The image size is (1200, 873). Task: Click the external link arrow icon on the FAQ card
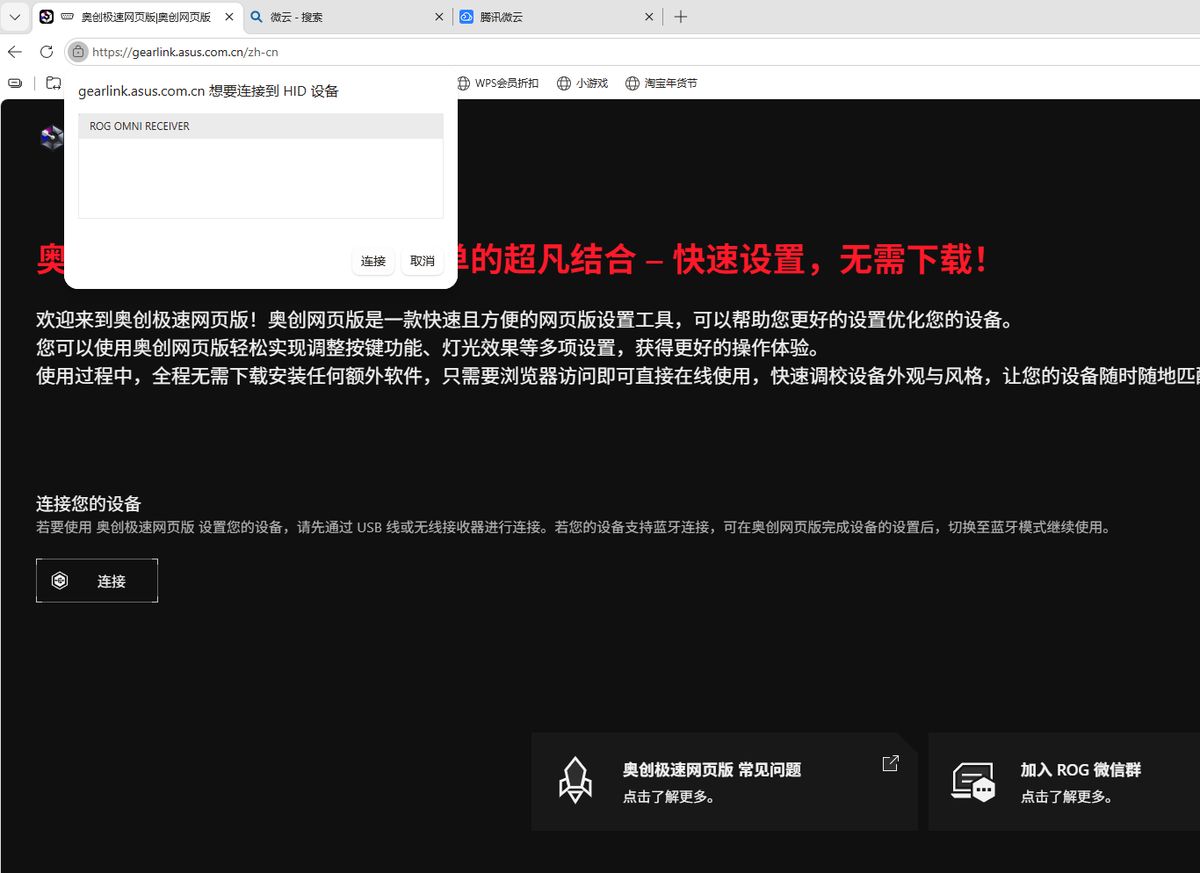(x=890, y=763)
